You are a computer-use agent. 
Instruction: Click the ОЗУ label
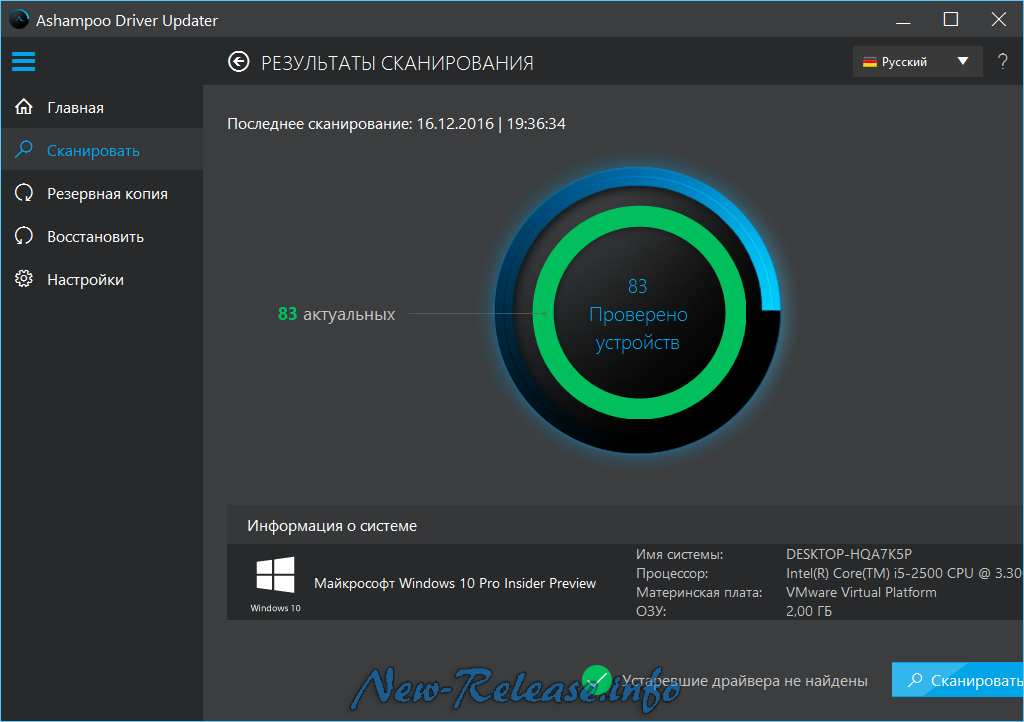[x=650, y=611]
